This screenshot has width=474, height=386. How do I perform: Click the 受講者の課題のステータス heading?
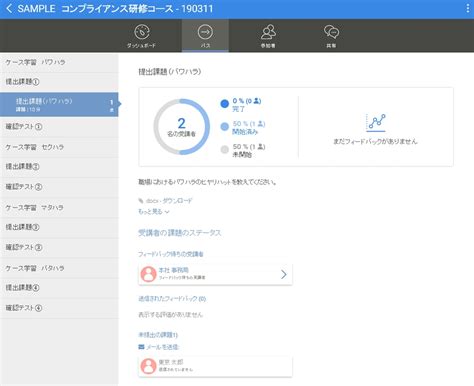pos(180,233)
